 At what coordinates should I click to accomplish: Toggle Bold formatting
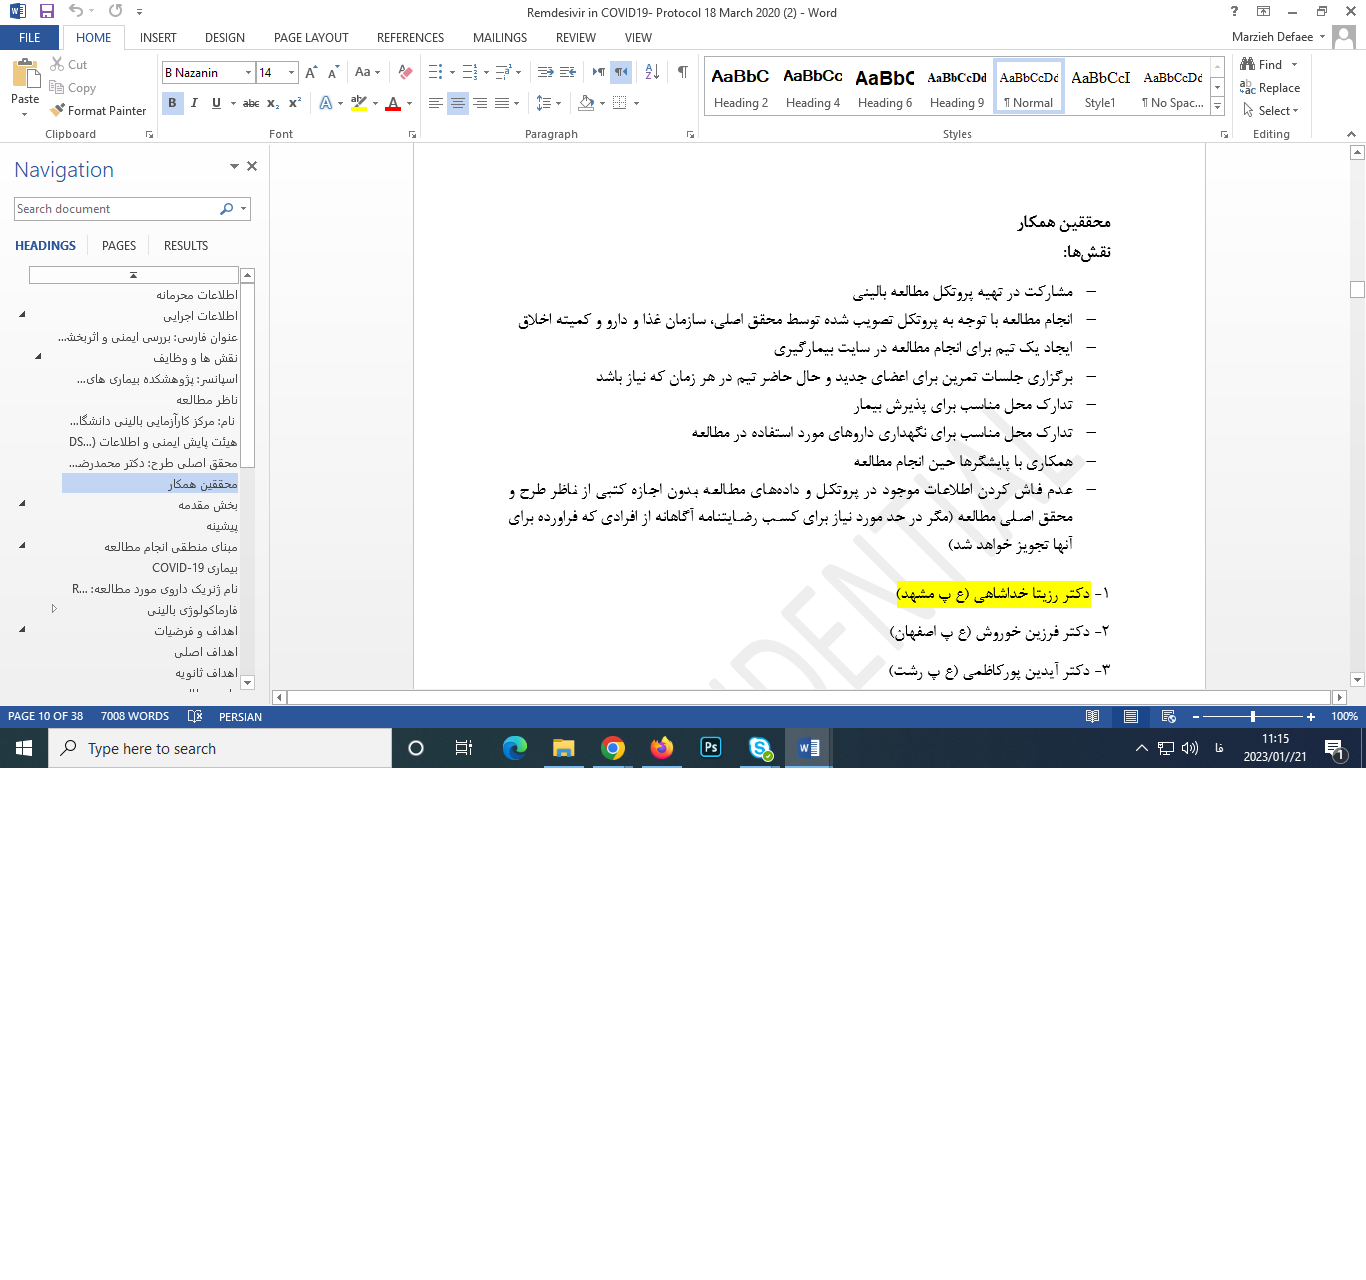(172, 103)
